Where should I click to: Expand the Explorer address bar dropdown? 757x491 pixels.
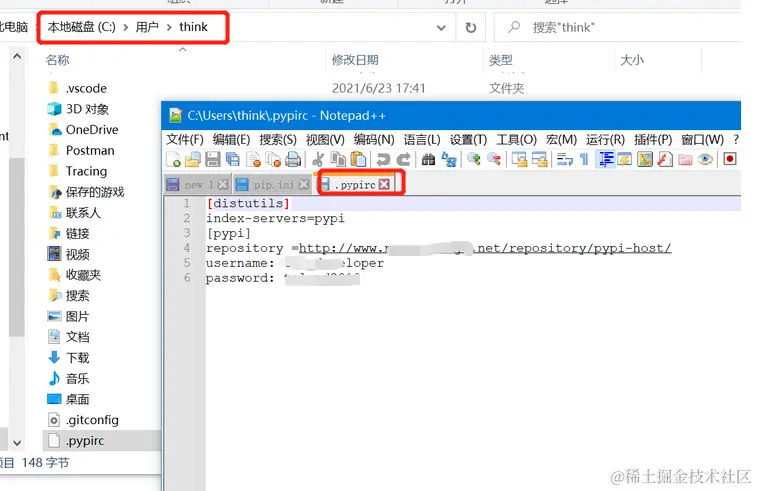(x=441, y=28)
